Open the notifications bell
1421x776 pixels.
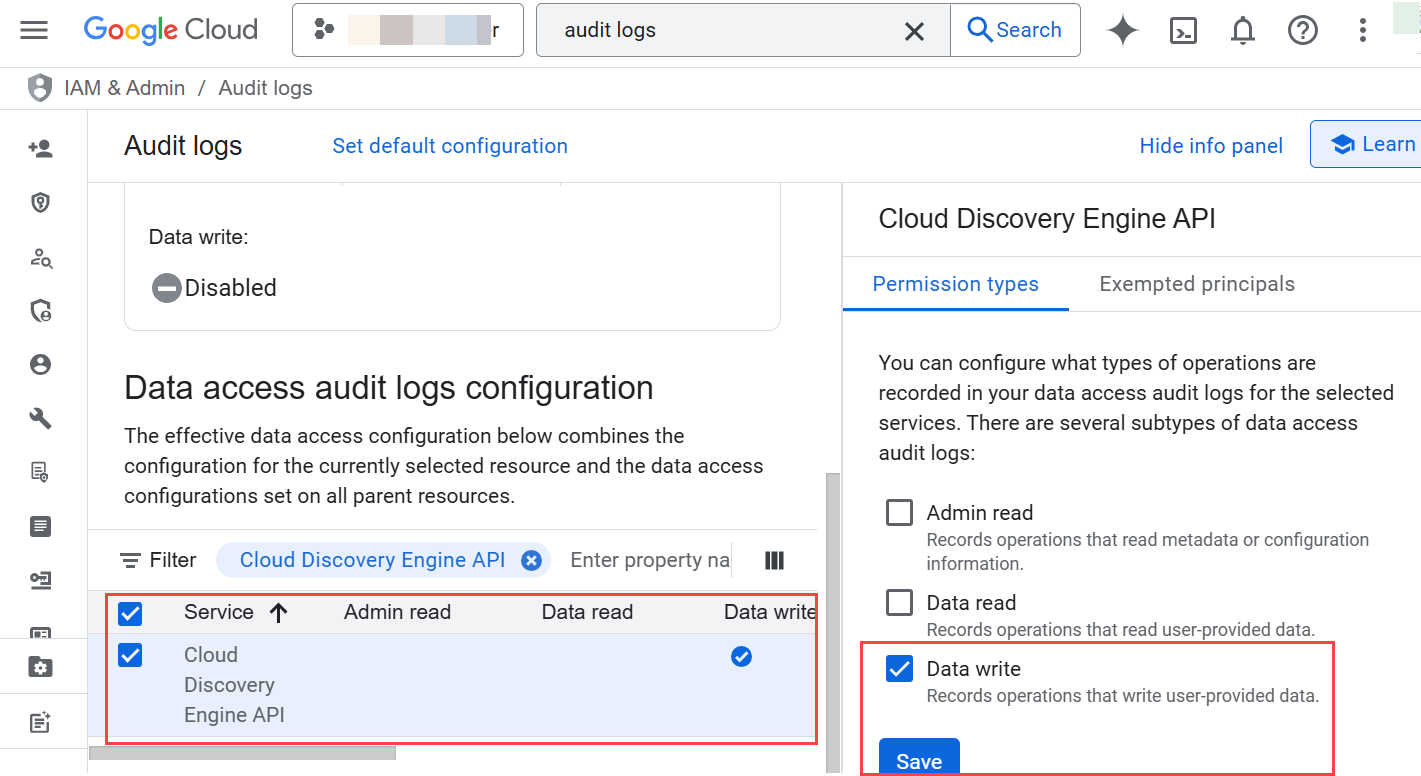[1242, 31]
